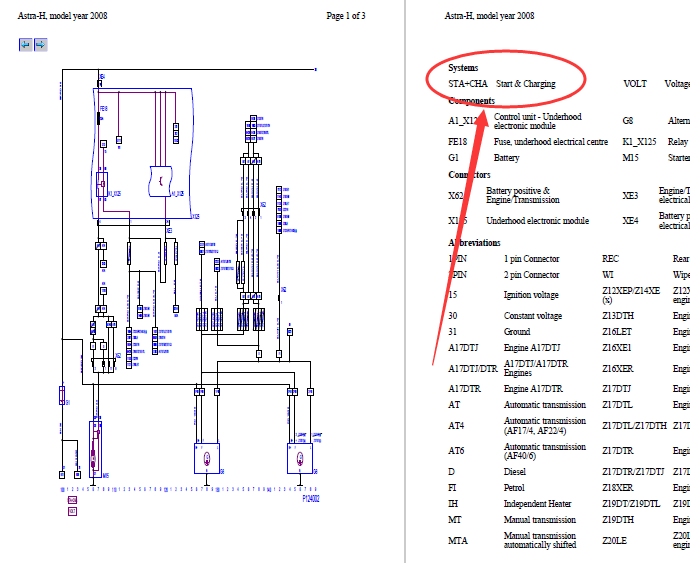Viewport: 690px width, 563px height.
Task: Click 'Diesel' meaning of D
Action: (x=515, y=472)
